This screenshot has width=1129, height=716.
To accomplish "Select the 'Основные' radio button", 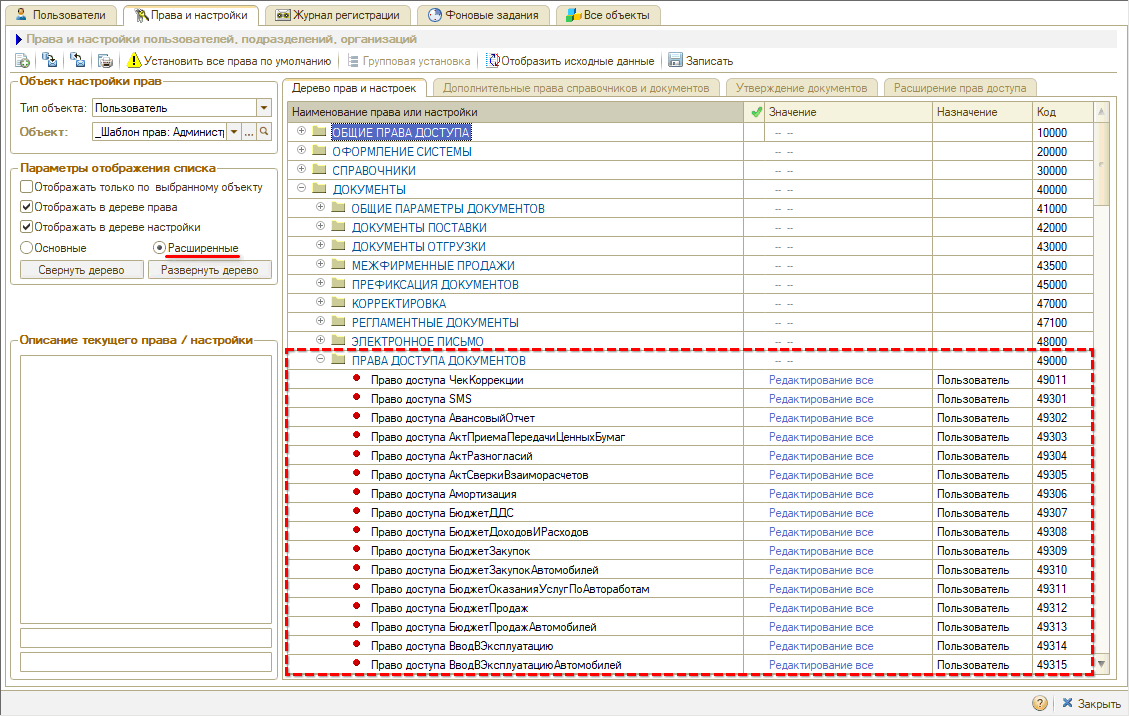I will 27,247.
